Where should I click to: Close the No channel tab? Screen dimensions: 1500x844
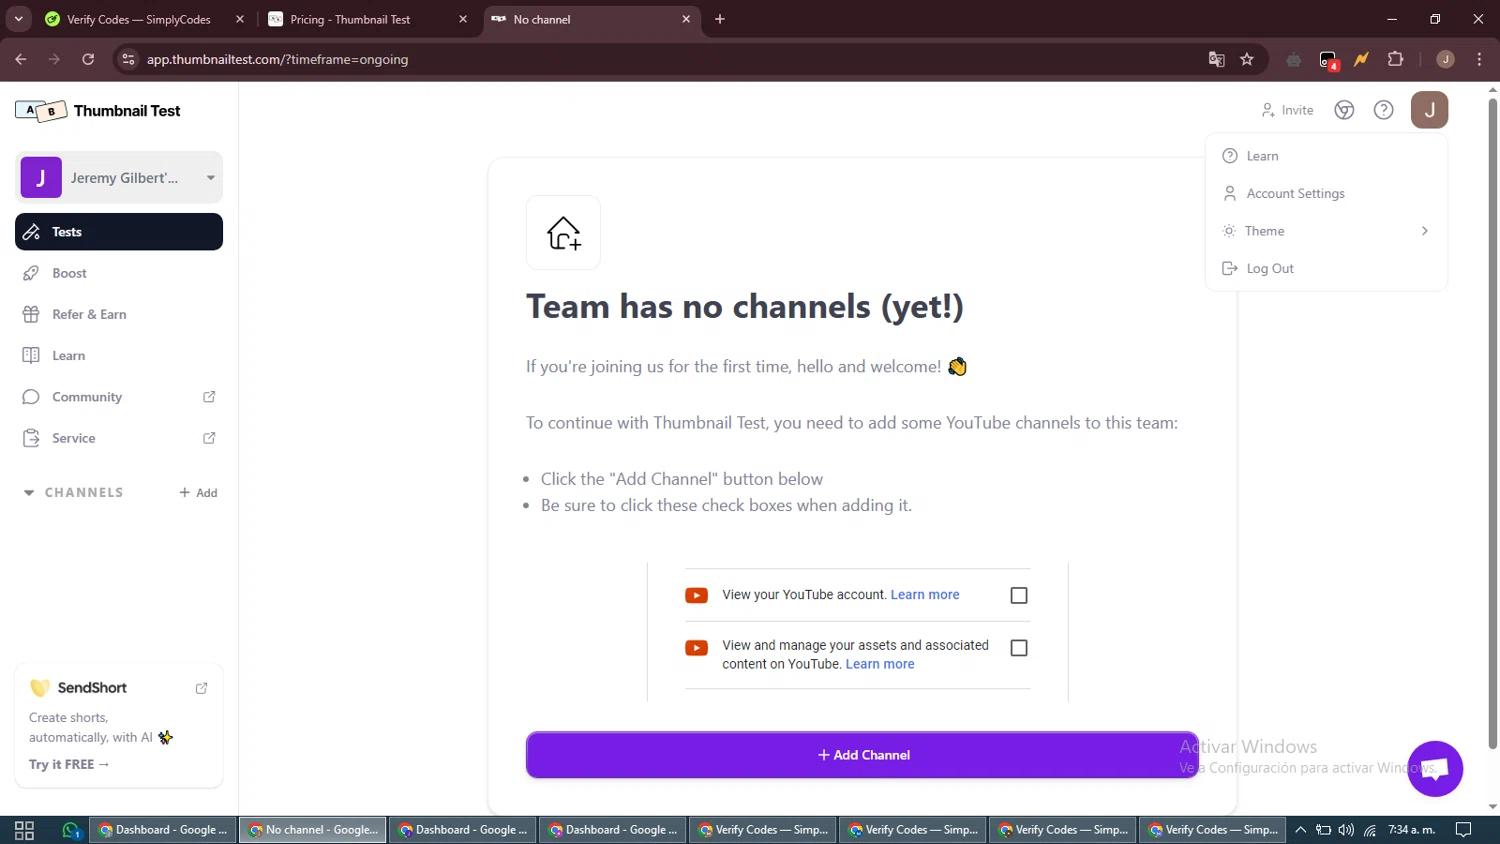click(686, 19)
